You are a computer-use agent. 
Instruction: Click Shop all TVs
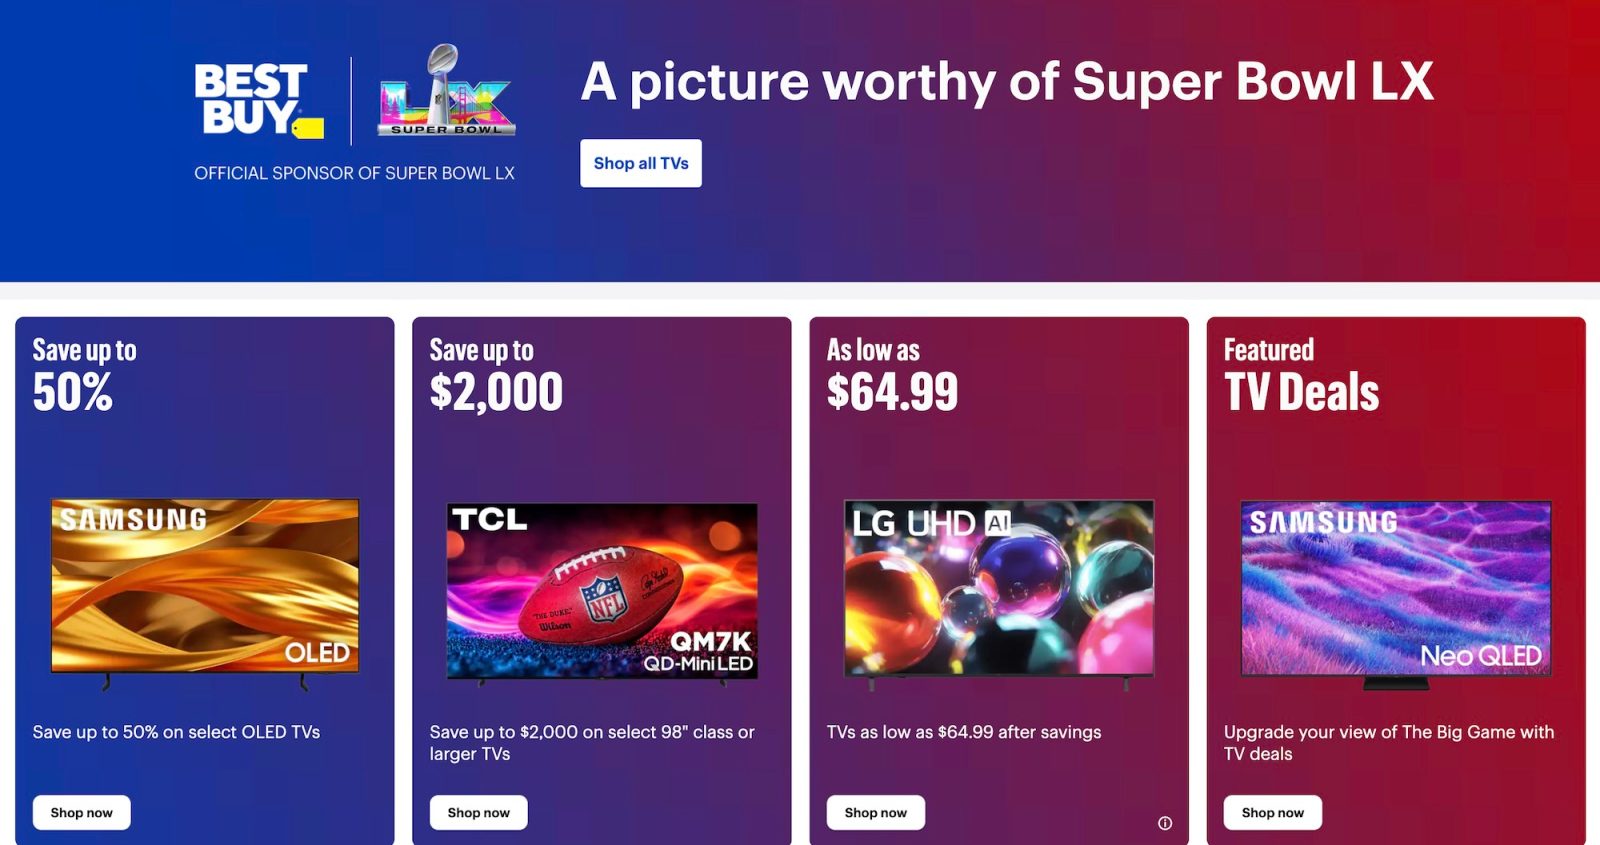point(641,163)
